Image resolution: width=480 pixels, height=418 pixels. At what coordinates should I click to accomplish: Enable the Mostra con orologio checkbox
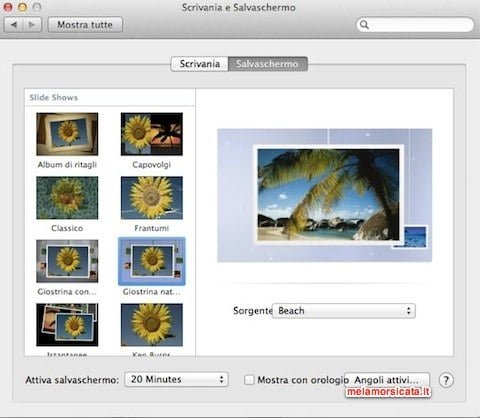(249, 379)
